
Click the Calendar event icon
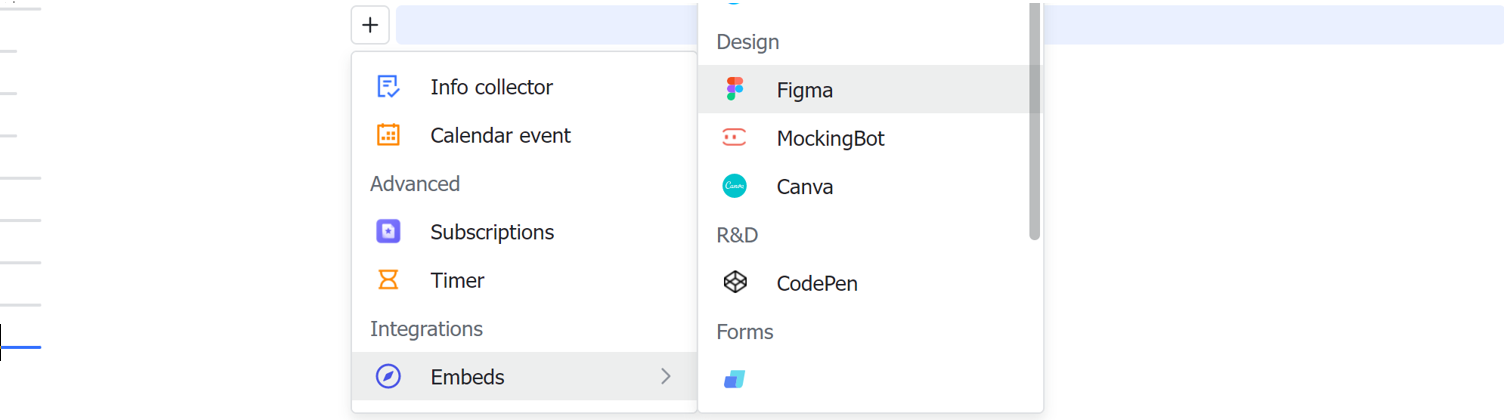coord(388,135)
